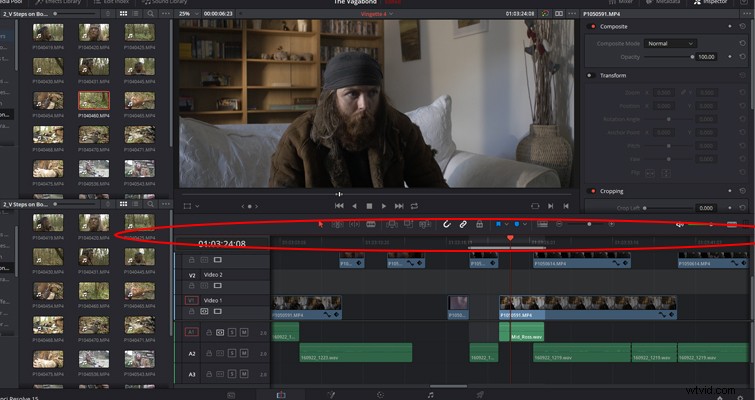This screenshot has height=400, width=755.
Task: Click the 01:03:24:08 timeline timecode display
Action: (222, 244)
